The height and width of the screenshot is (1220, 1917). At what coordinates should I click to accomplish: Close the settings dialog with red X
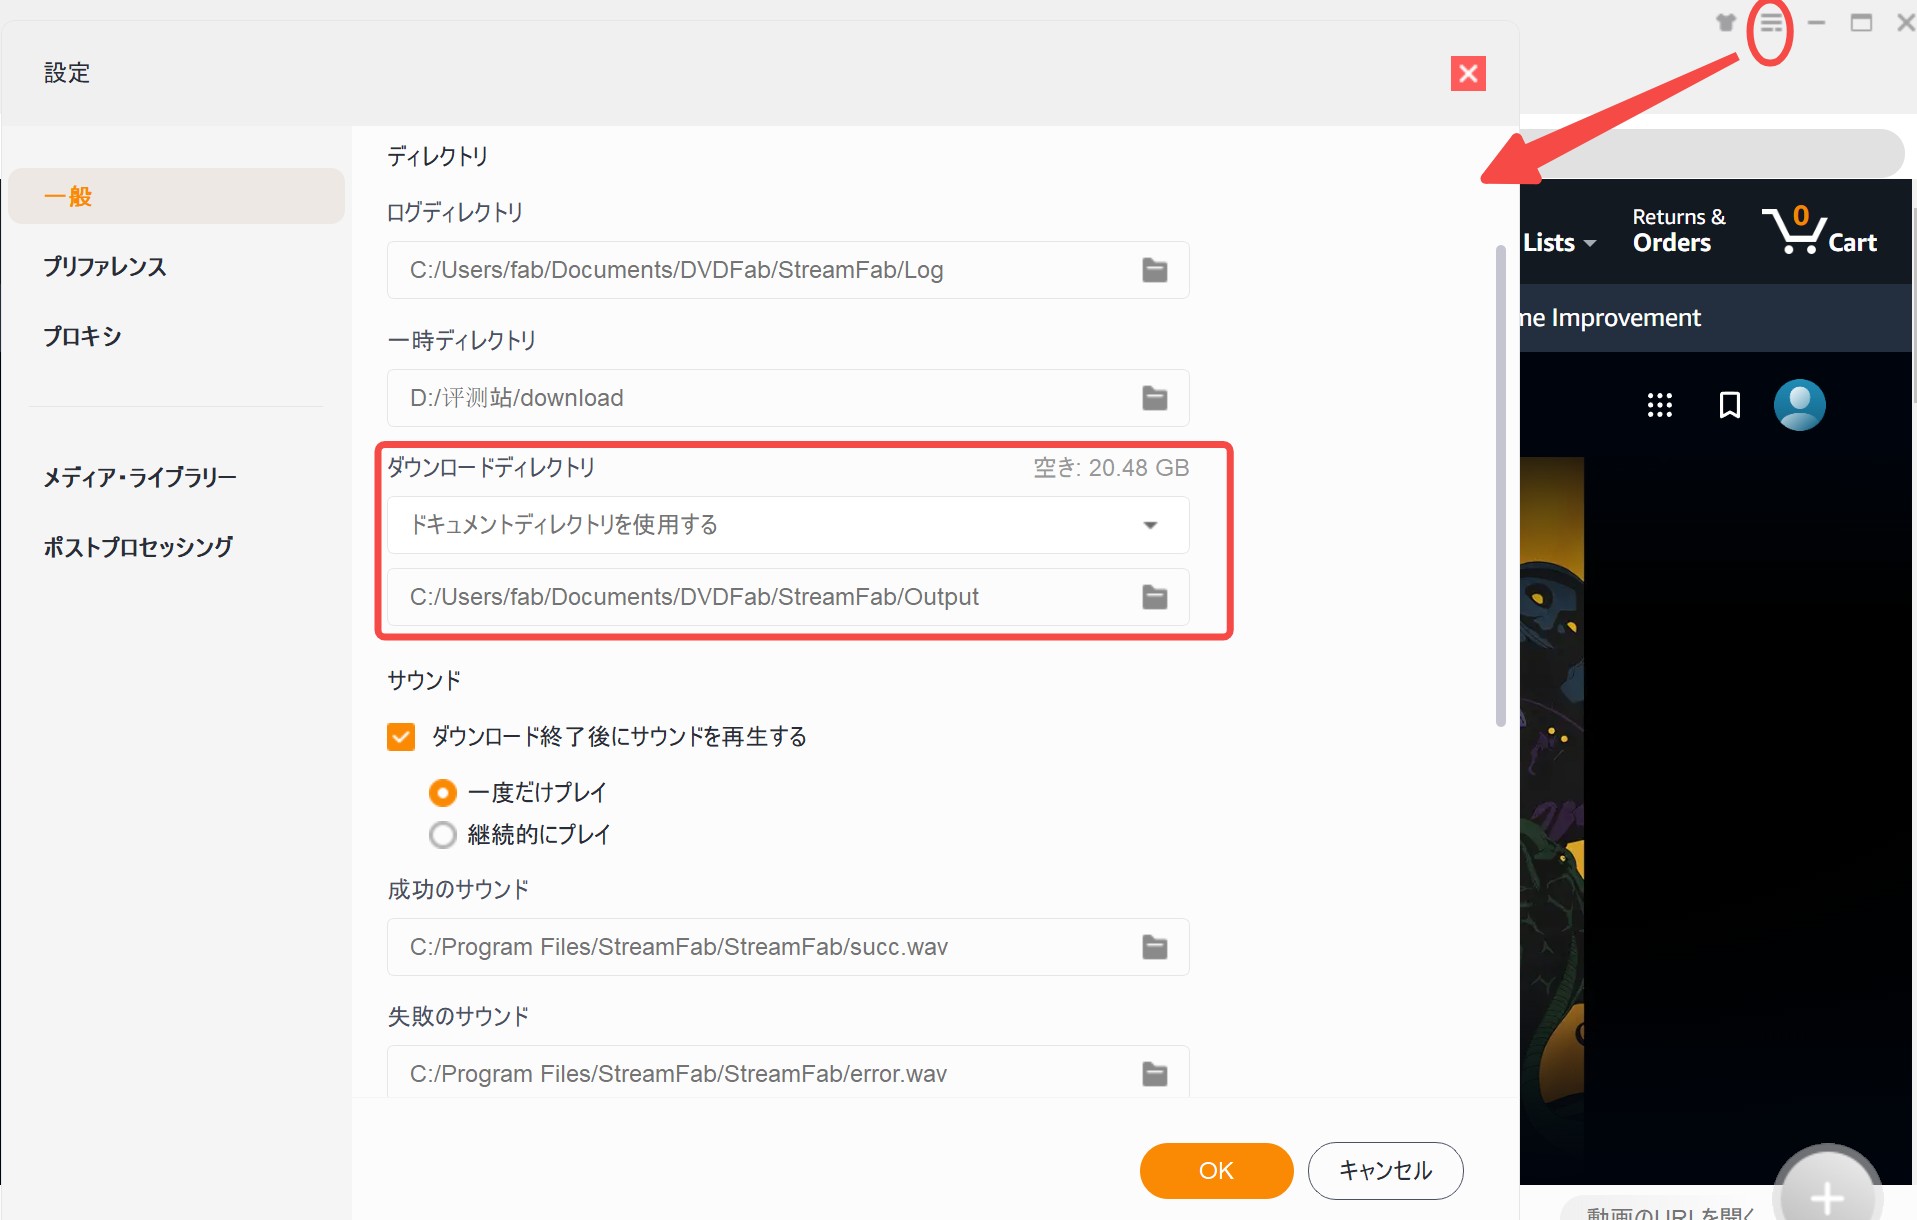1468,73
